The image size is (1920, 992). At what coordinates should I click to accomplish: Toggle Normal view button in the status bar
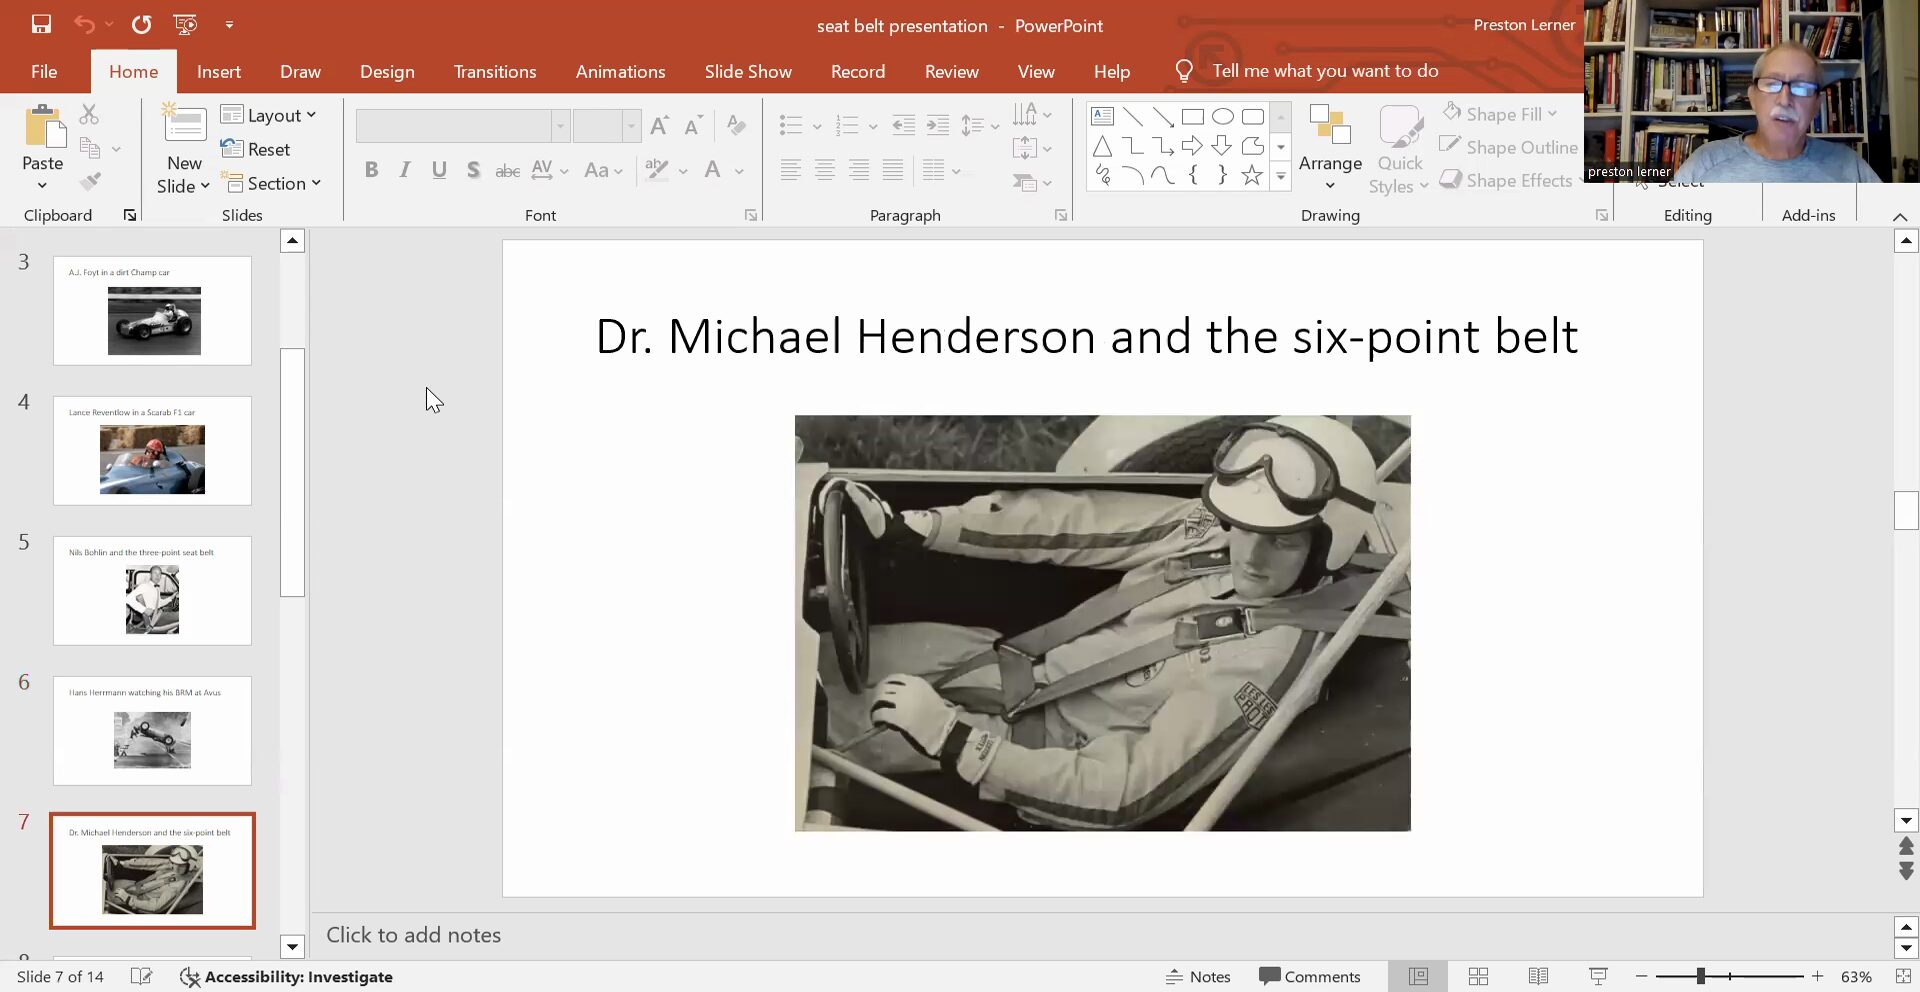pyautogui.click(x=1418, y=976)
